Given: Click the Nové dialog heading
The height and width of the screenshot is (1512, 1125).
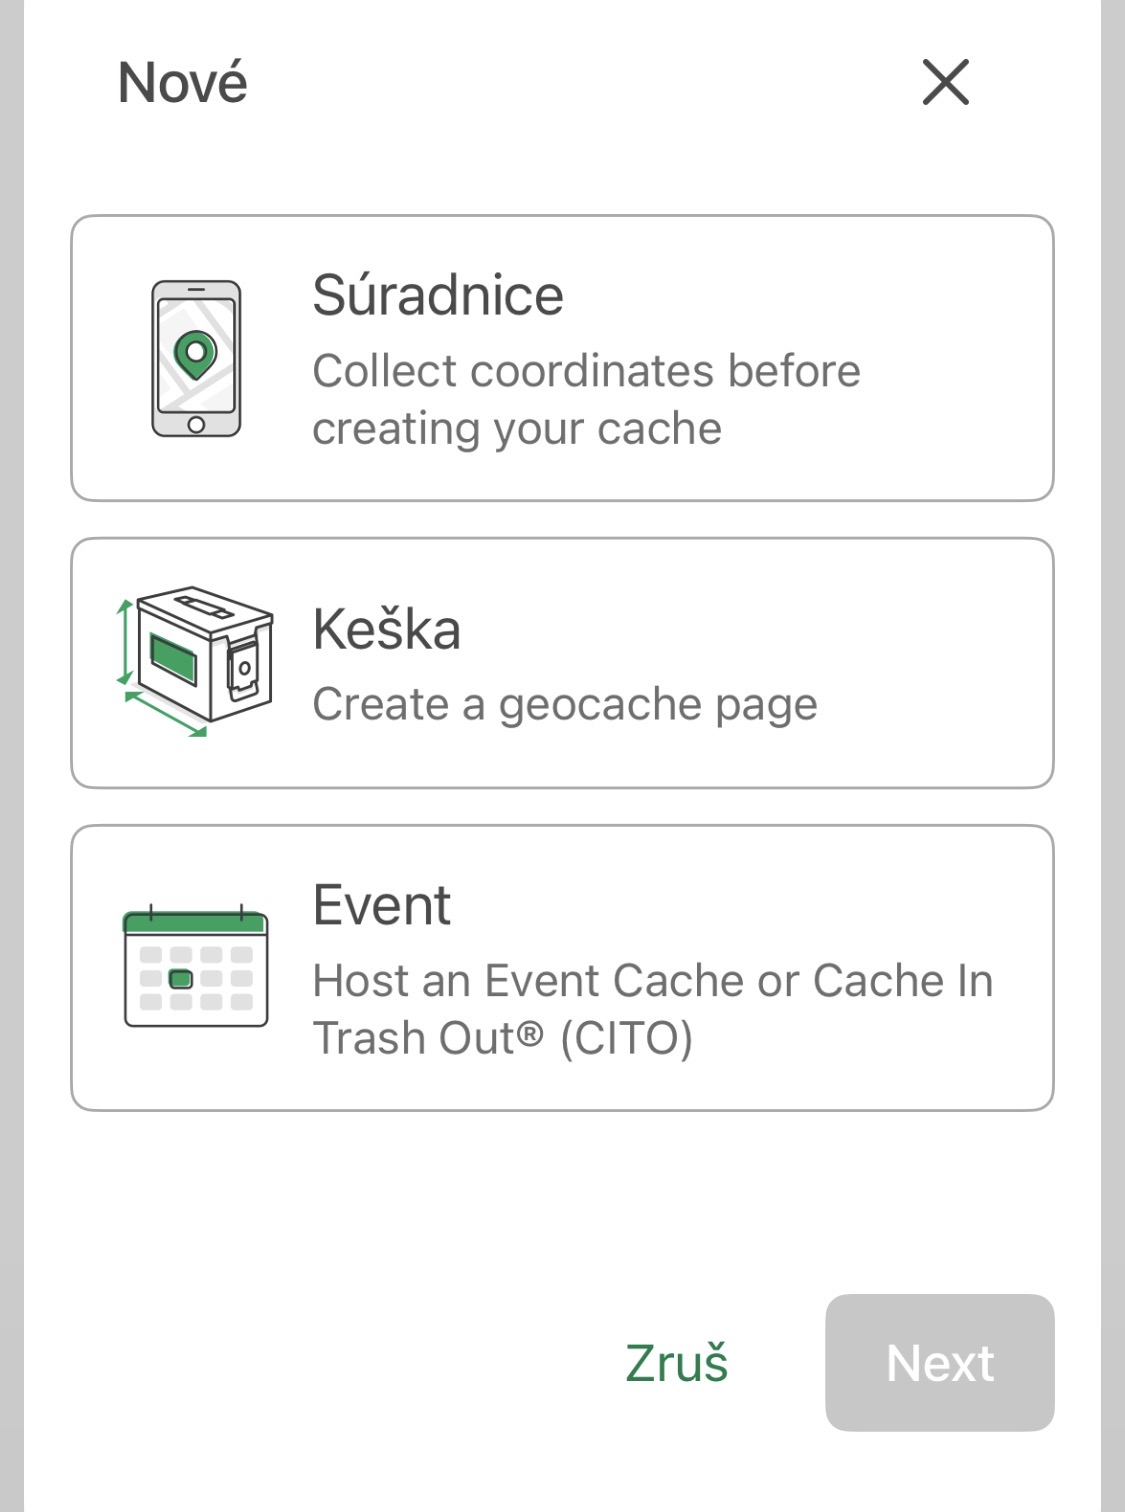Looking at the screenshot, I should pos(183,82).
